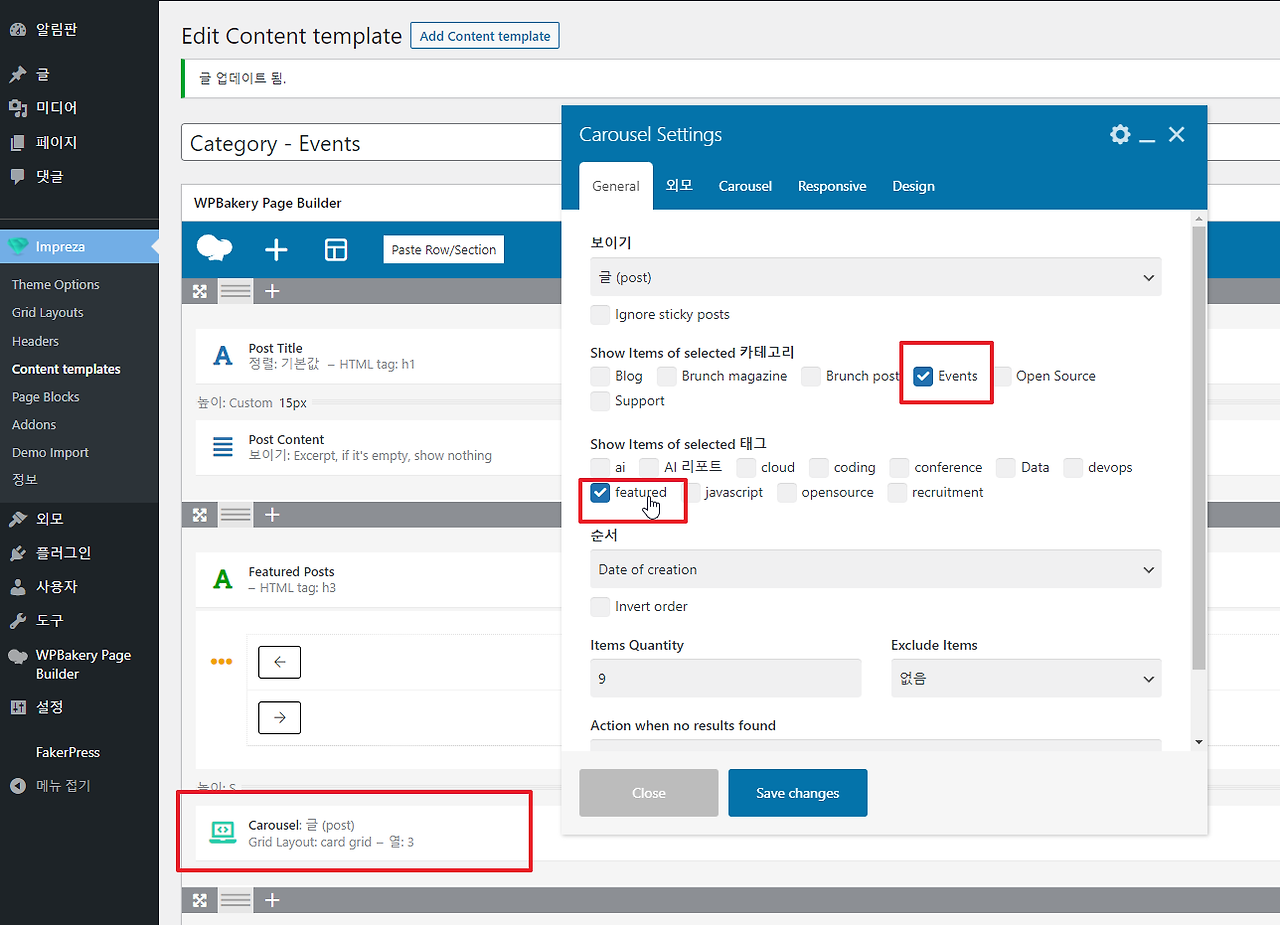Click the 설정 settings sliders icon
The width and height of the screenshot is (1280, 925).
pyautogui.click(x=18, y=707)
